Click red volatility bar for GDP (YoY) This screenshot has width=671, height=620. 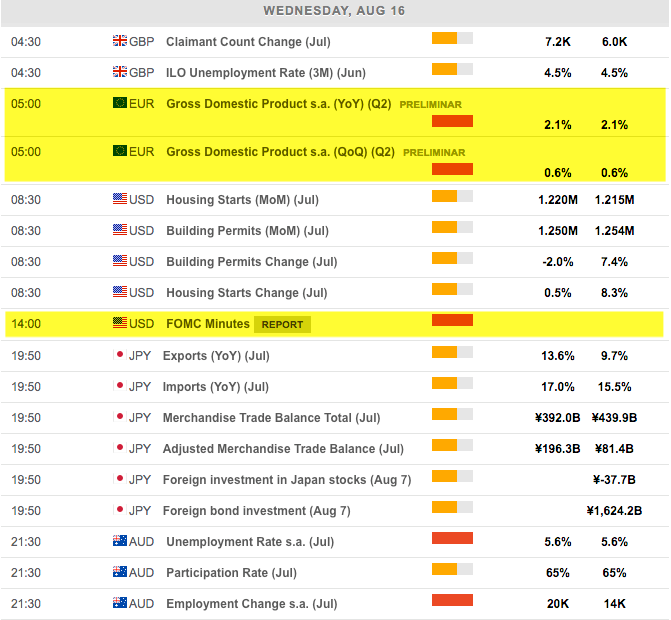pos(452,121)
